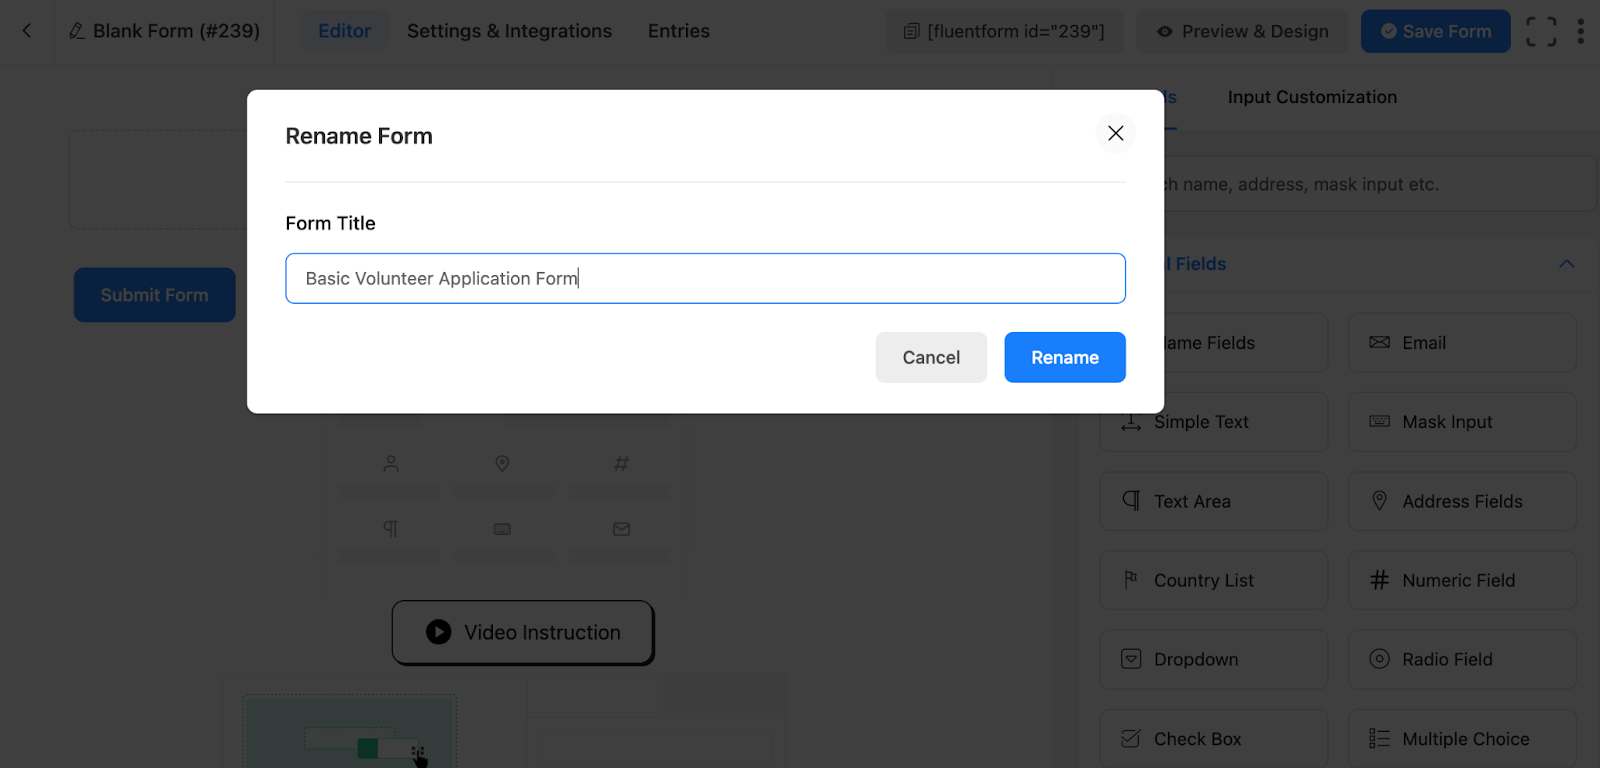Click the Email envelope icon
This screenshot has width=1600, height=768.
tap(1379, 342)
